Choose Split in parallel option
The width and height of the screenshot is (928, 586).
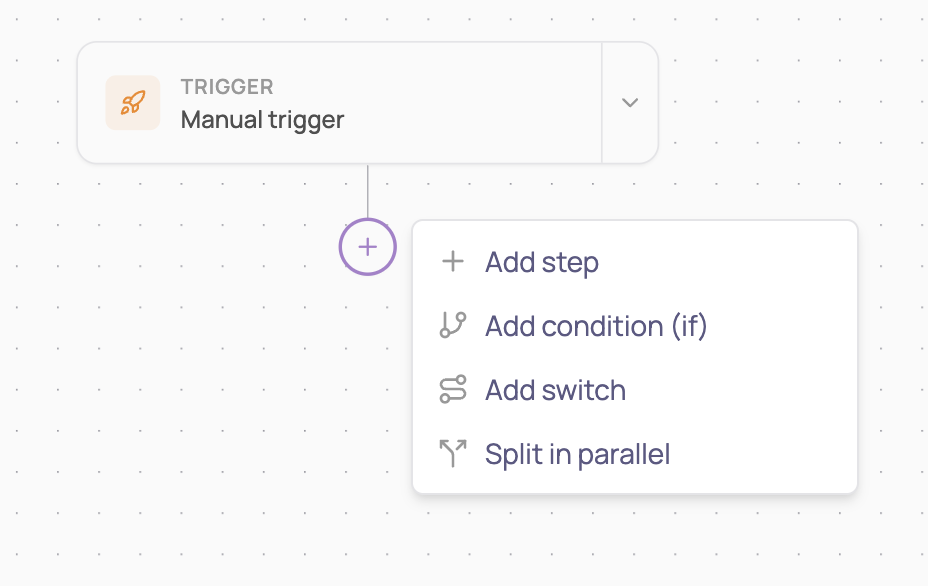coord(634,453)
